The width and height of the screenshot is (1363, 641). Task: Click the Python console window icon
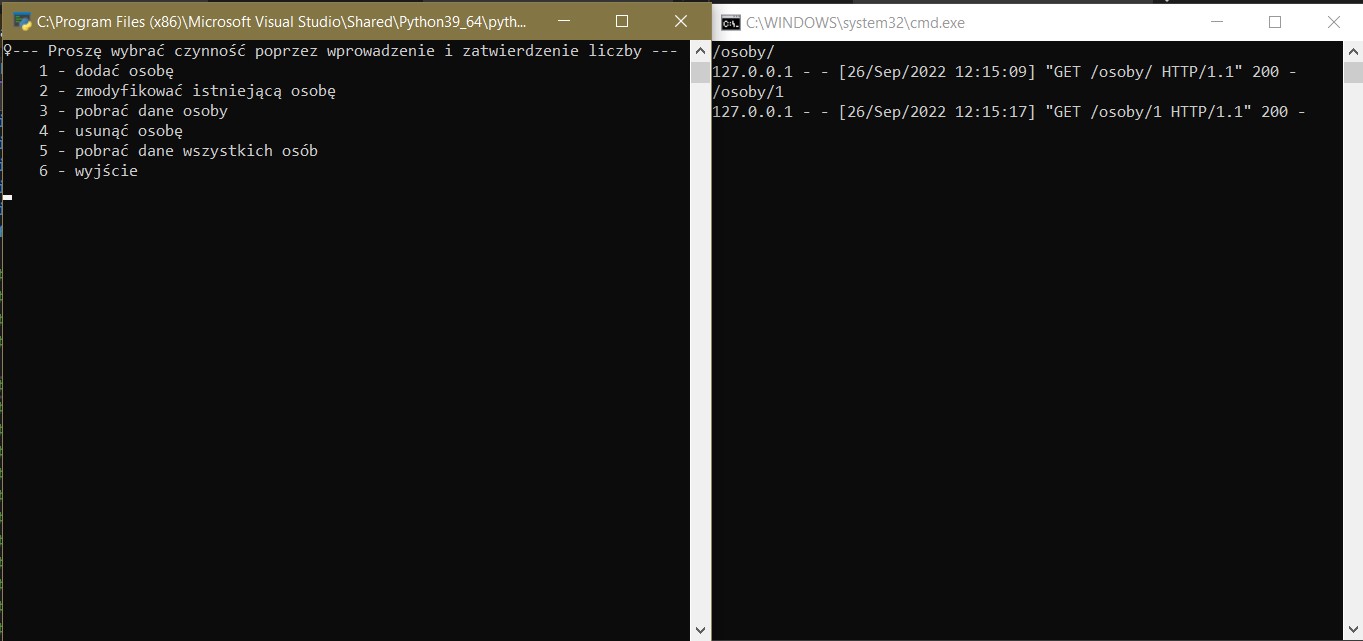tap(22, 21)
